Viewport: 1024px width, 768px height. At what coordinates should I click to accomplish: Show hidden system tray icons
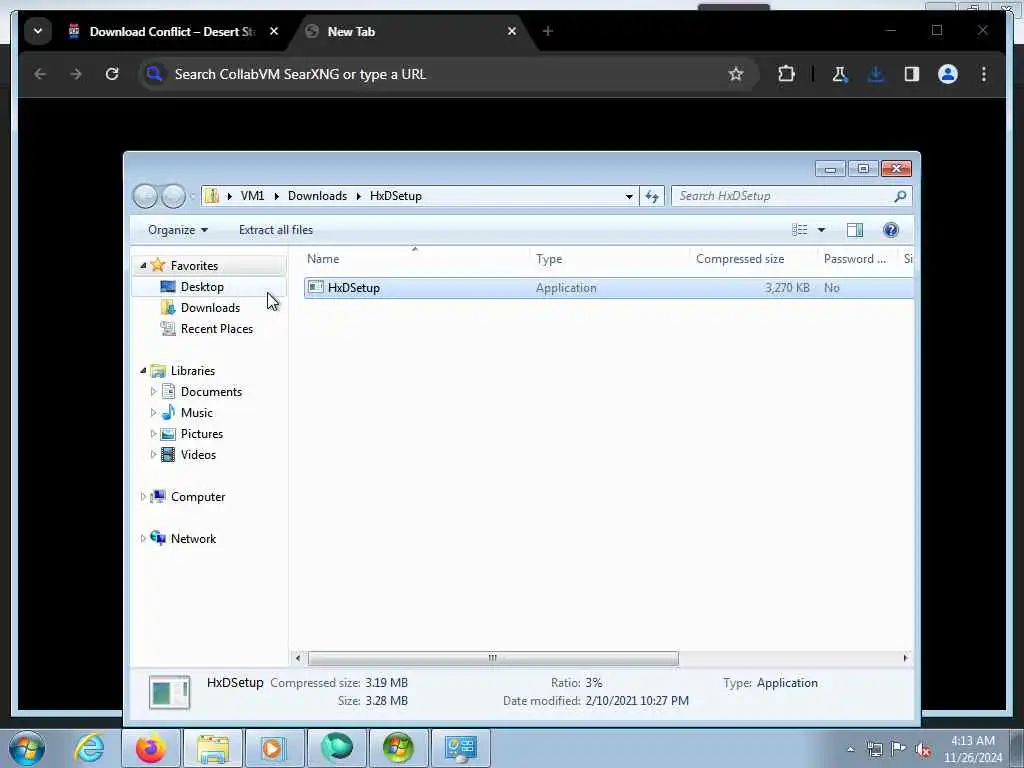tap(850, 750)
